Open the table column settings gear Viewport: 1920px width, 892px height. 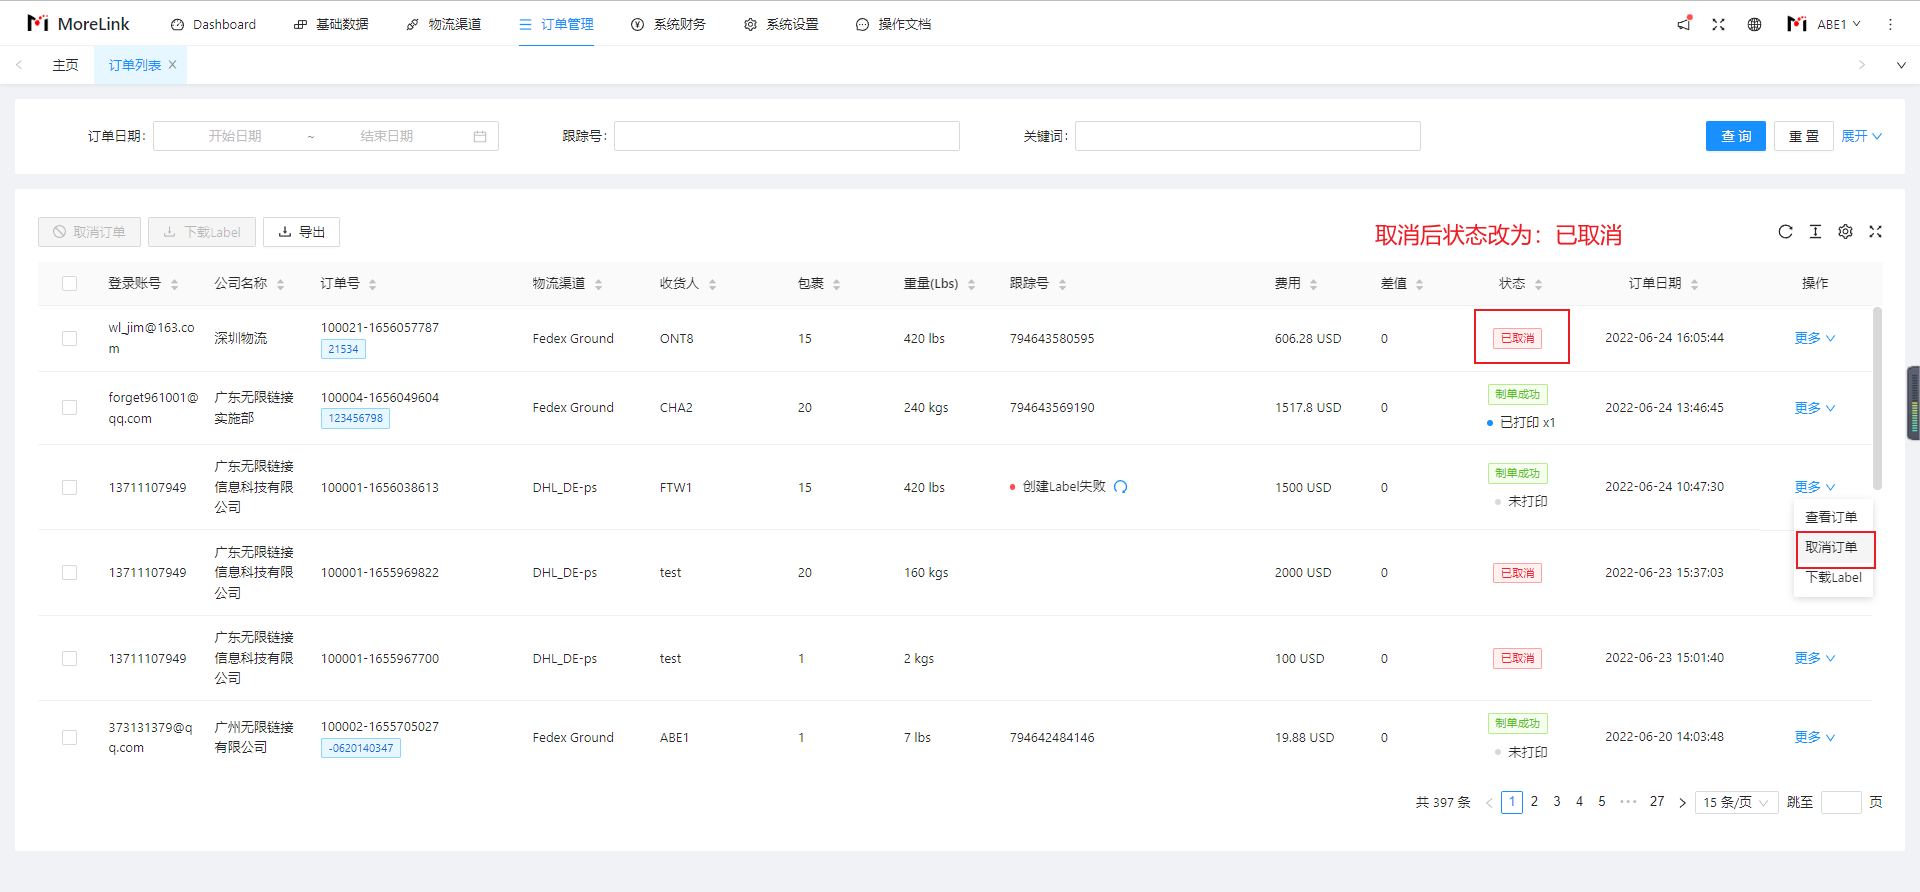(1845, 232)
